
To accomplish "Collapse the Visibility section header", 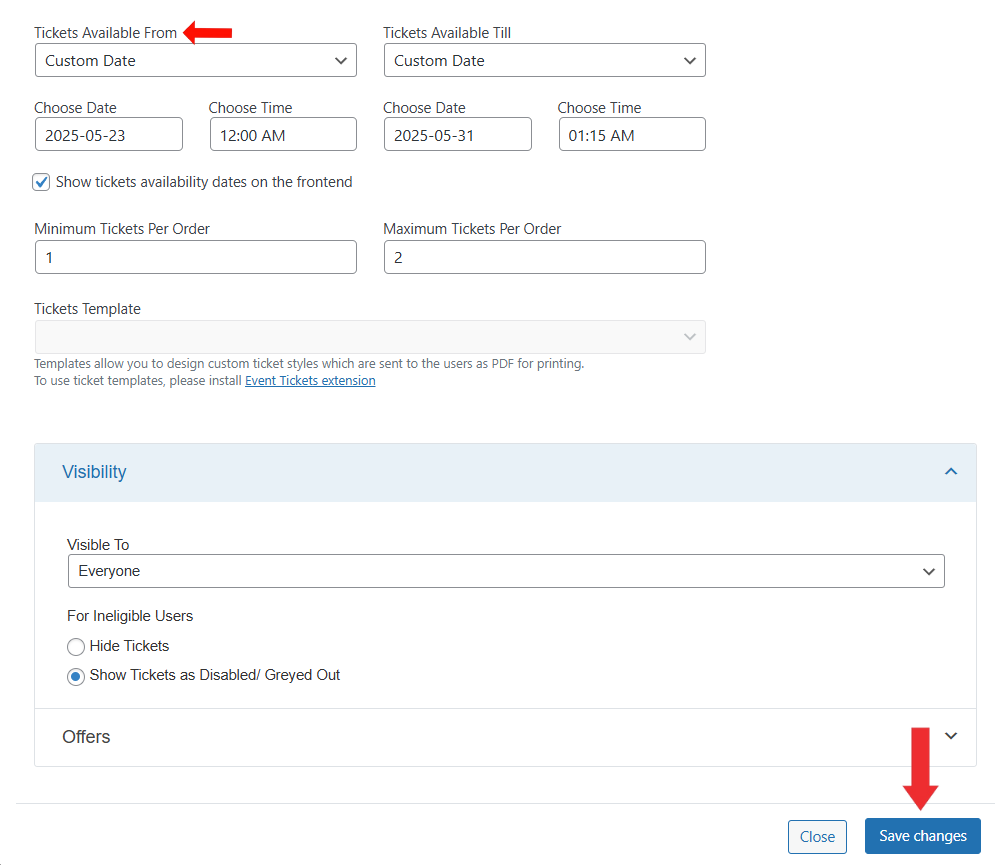I will [x=505, y=472].
